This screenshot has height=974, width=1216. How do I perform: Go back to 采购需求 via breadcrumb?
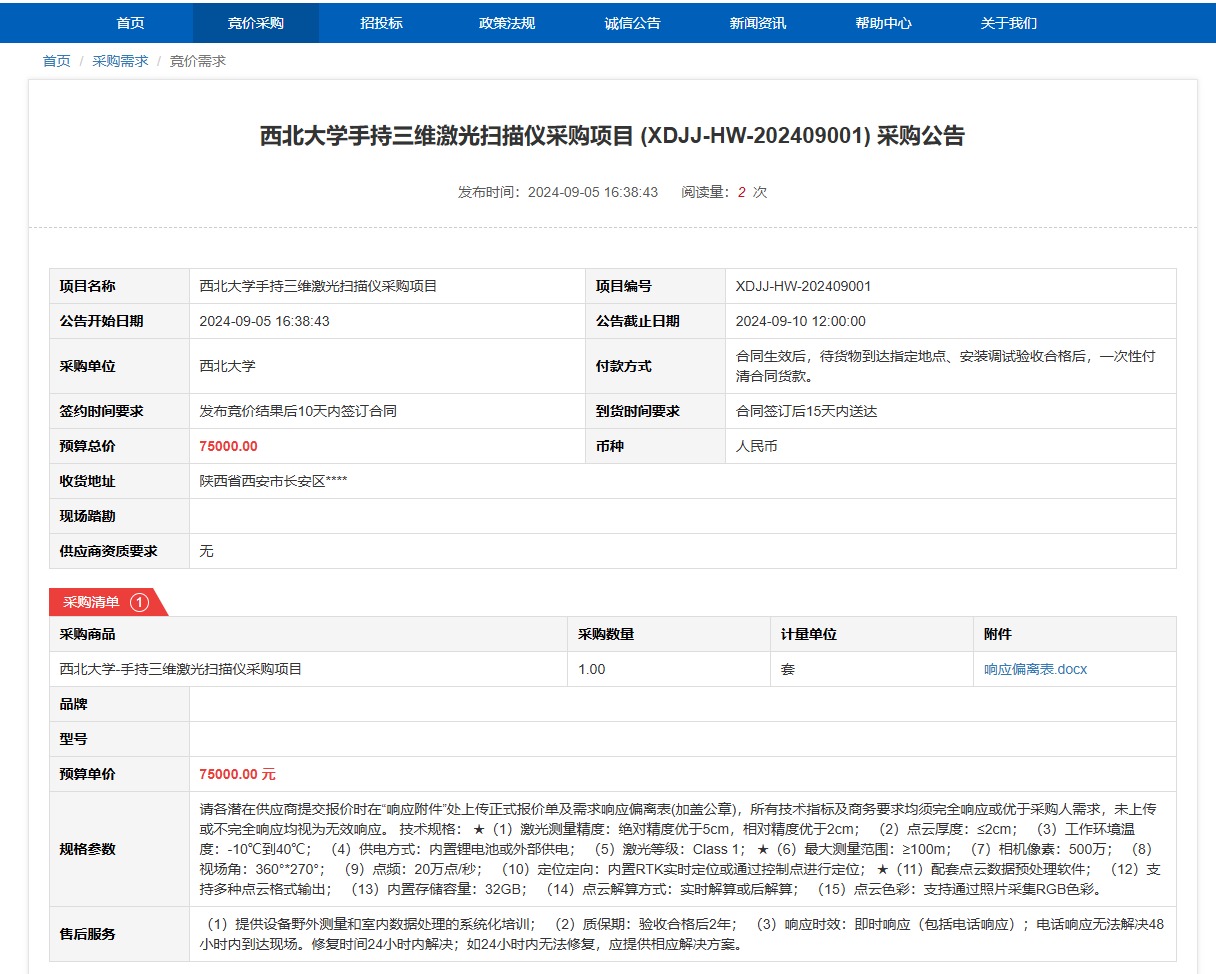(x=120, y=61)
